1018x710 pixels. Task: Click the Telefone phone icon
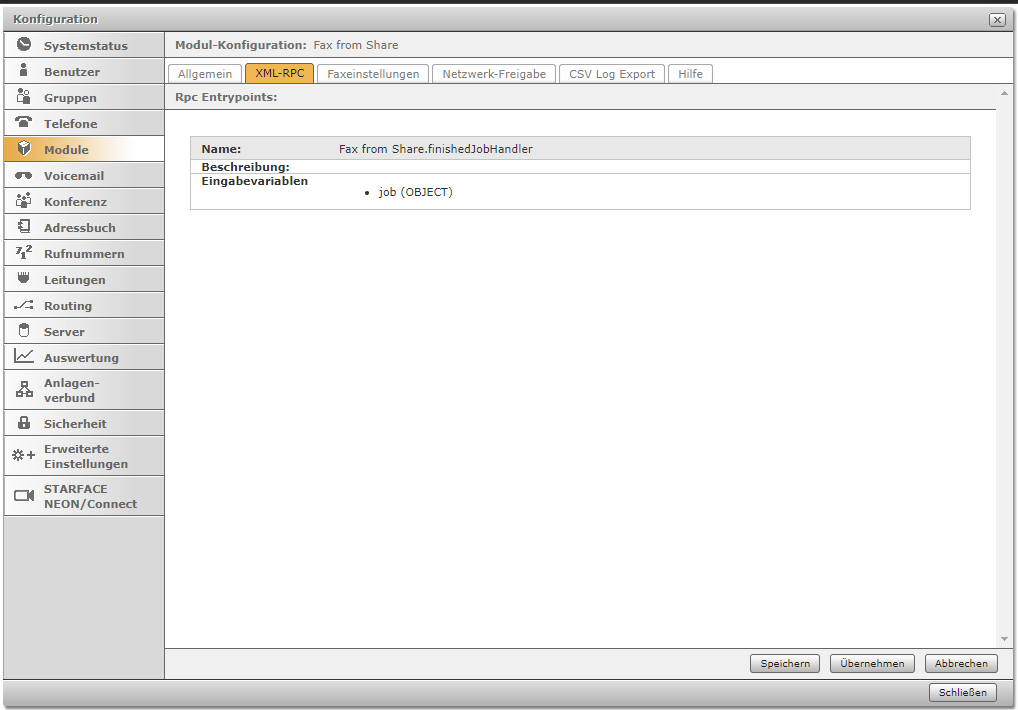point(24,123)
